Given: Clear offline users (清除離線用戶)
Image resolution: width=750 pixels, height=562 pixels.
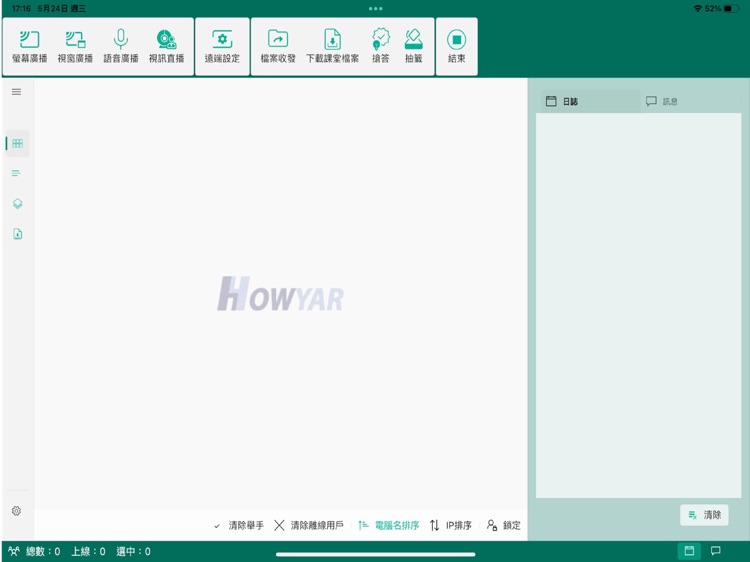Looking at the screenshot, I should pyautogui.click(x=309, y=526).
